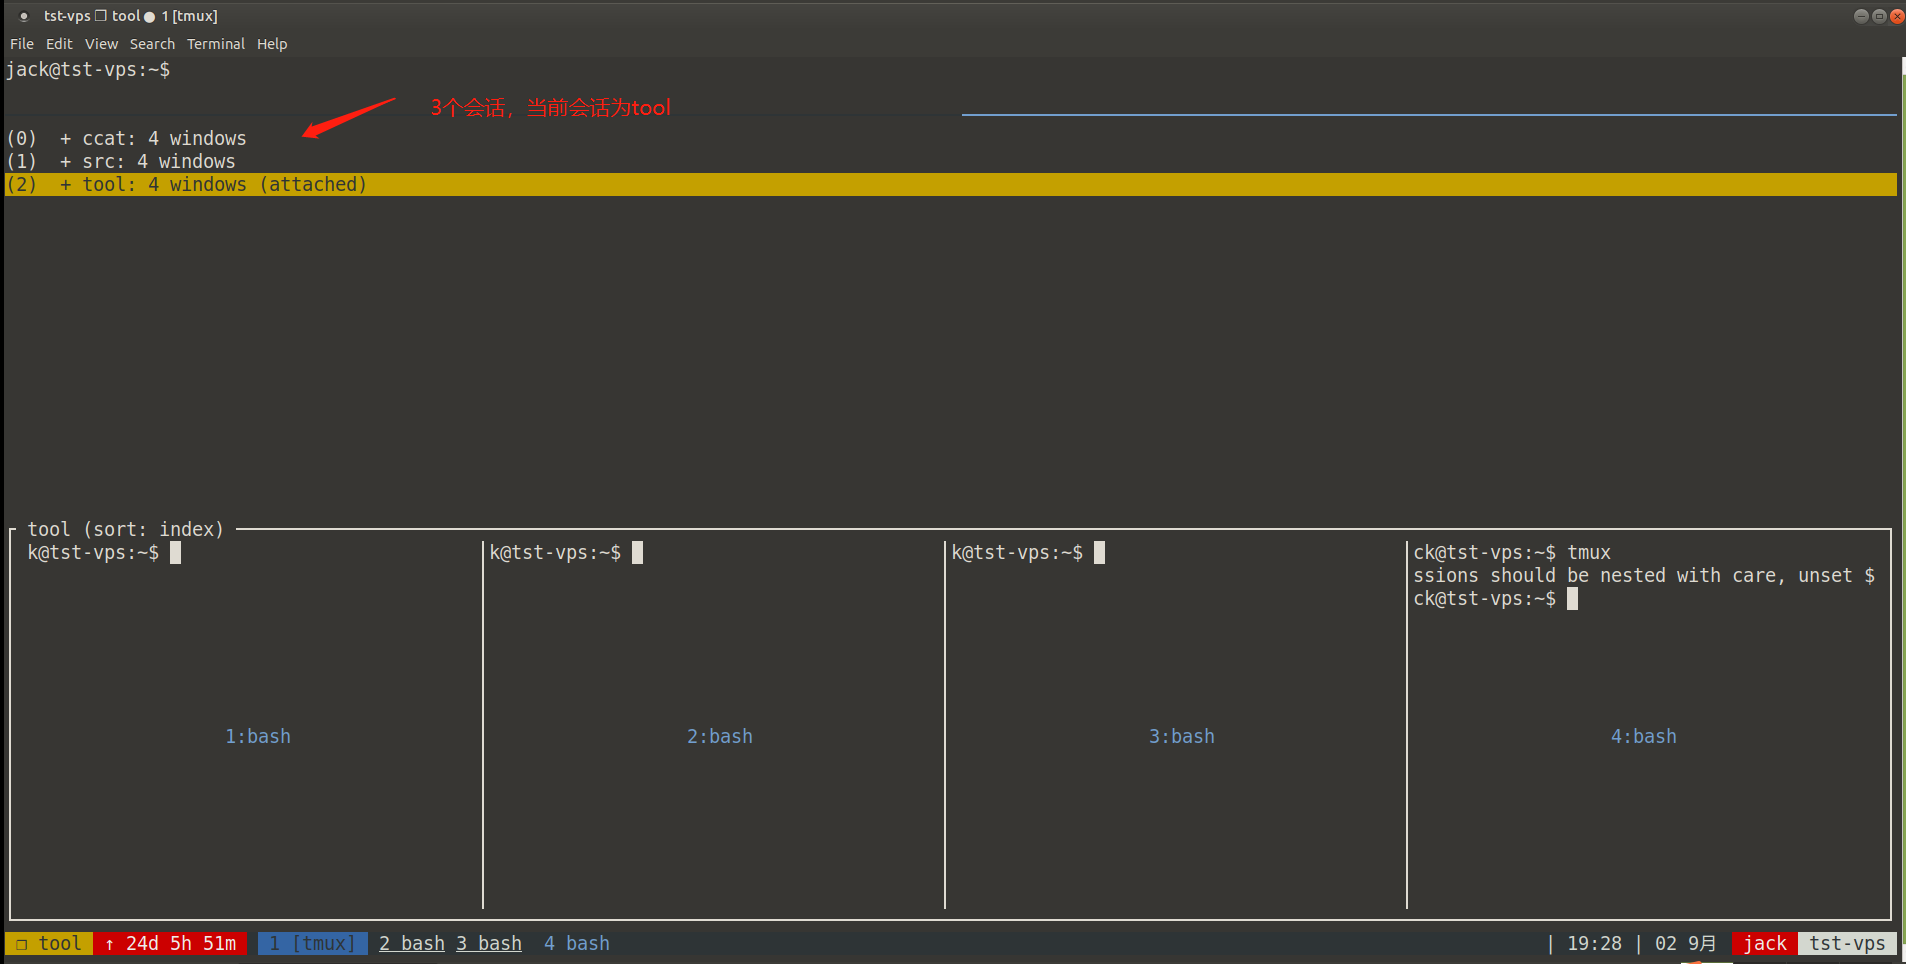Click the tmux command in pane 4 preview
The image size is (1906, 964).
pyautogui.click(x=1589, y=553)
